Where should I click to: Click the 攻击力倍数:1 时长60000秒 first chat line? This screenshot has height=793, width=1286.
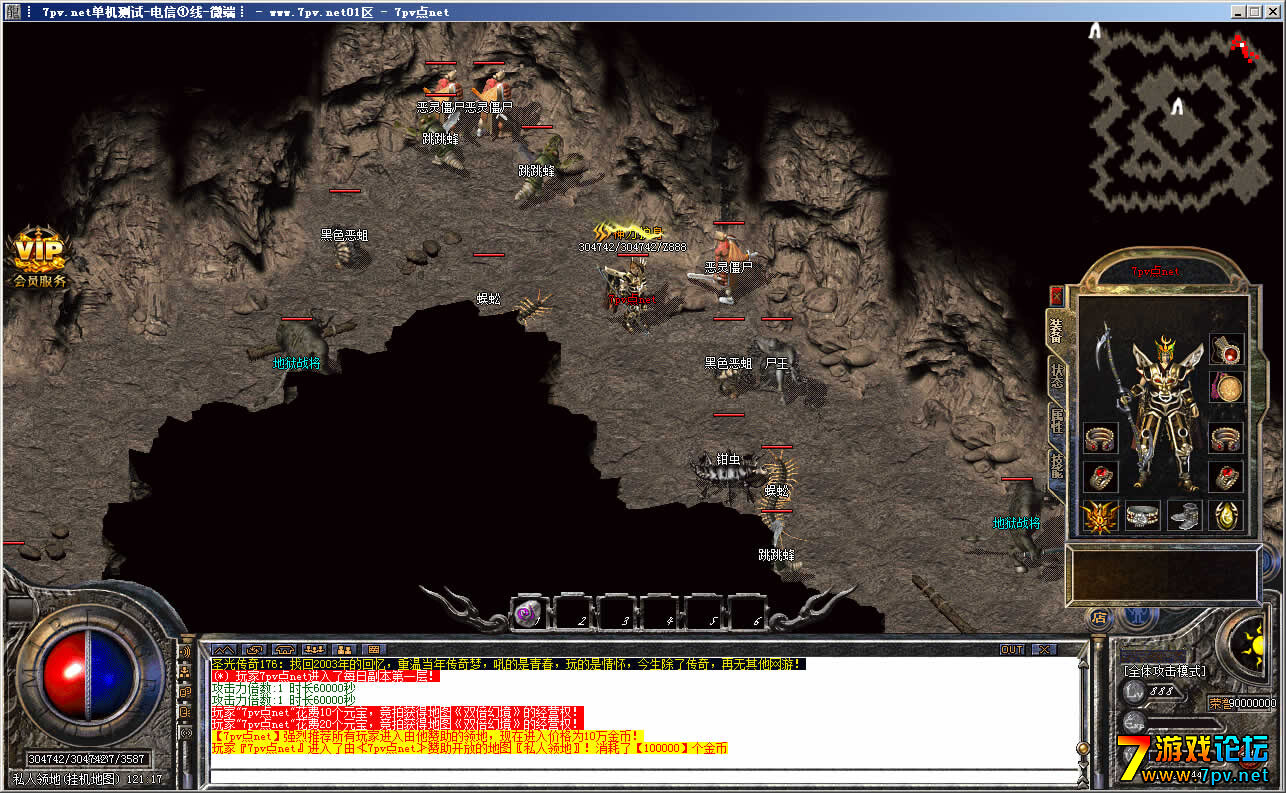click(283, 688)
